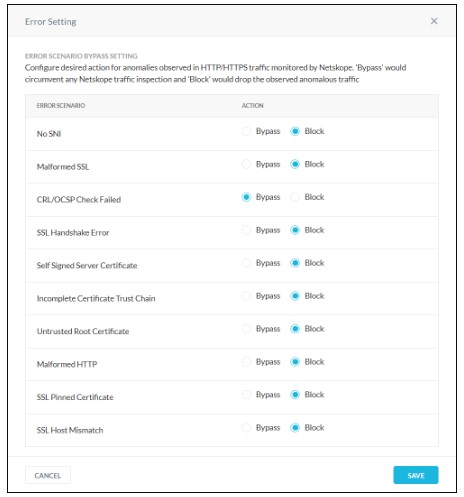The image size is (464, 497).
Task: Select Bypass for No SNI
Action: pos(246,131)
